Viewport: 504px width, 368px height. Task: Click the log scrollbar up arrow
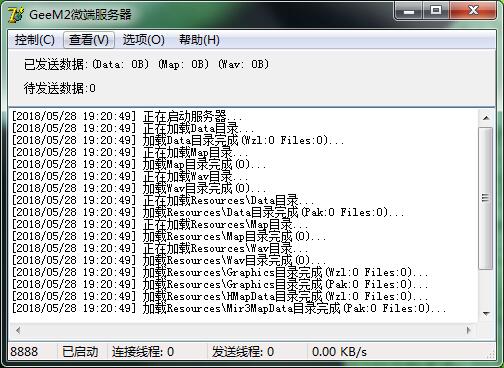click(x=486, y=118)
